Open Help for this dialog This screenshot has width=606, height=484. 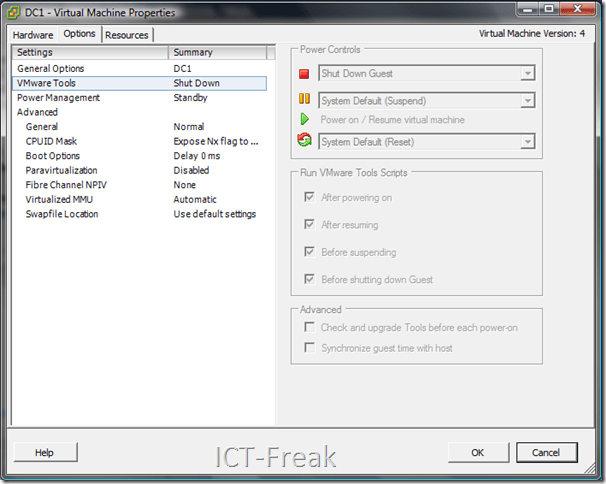(x=44, y=452)
